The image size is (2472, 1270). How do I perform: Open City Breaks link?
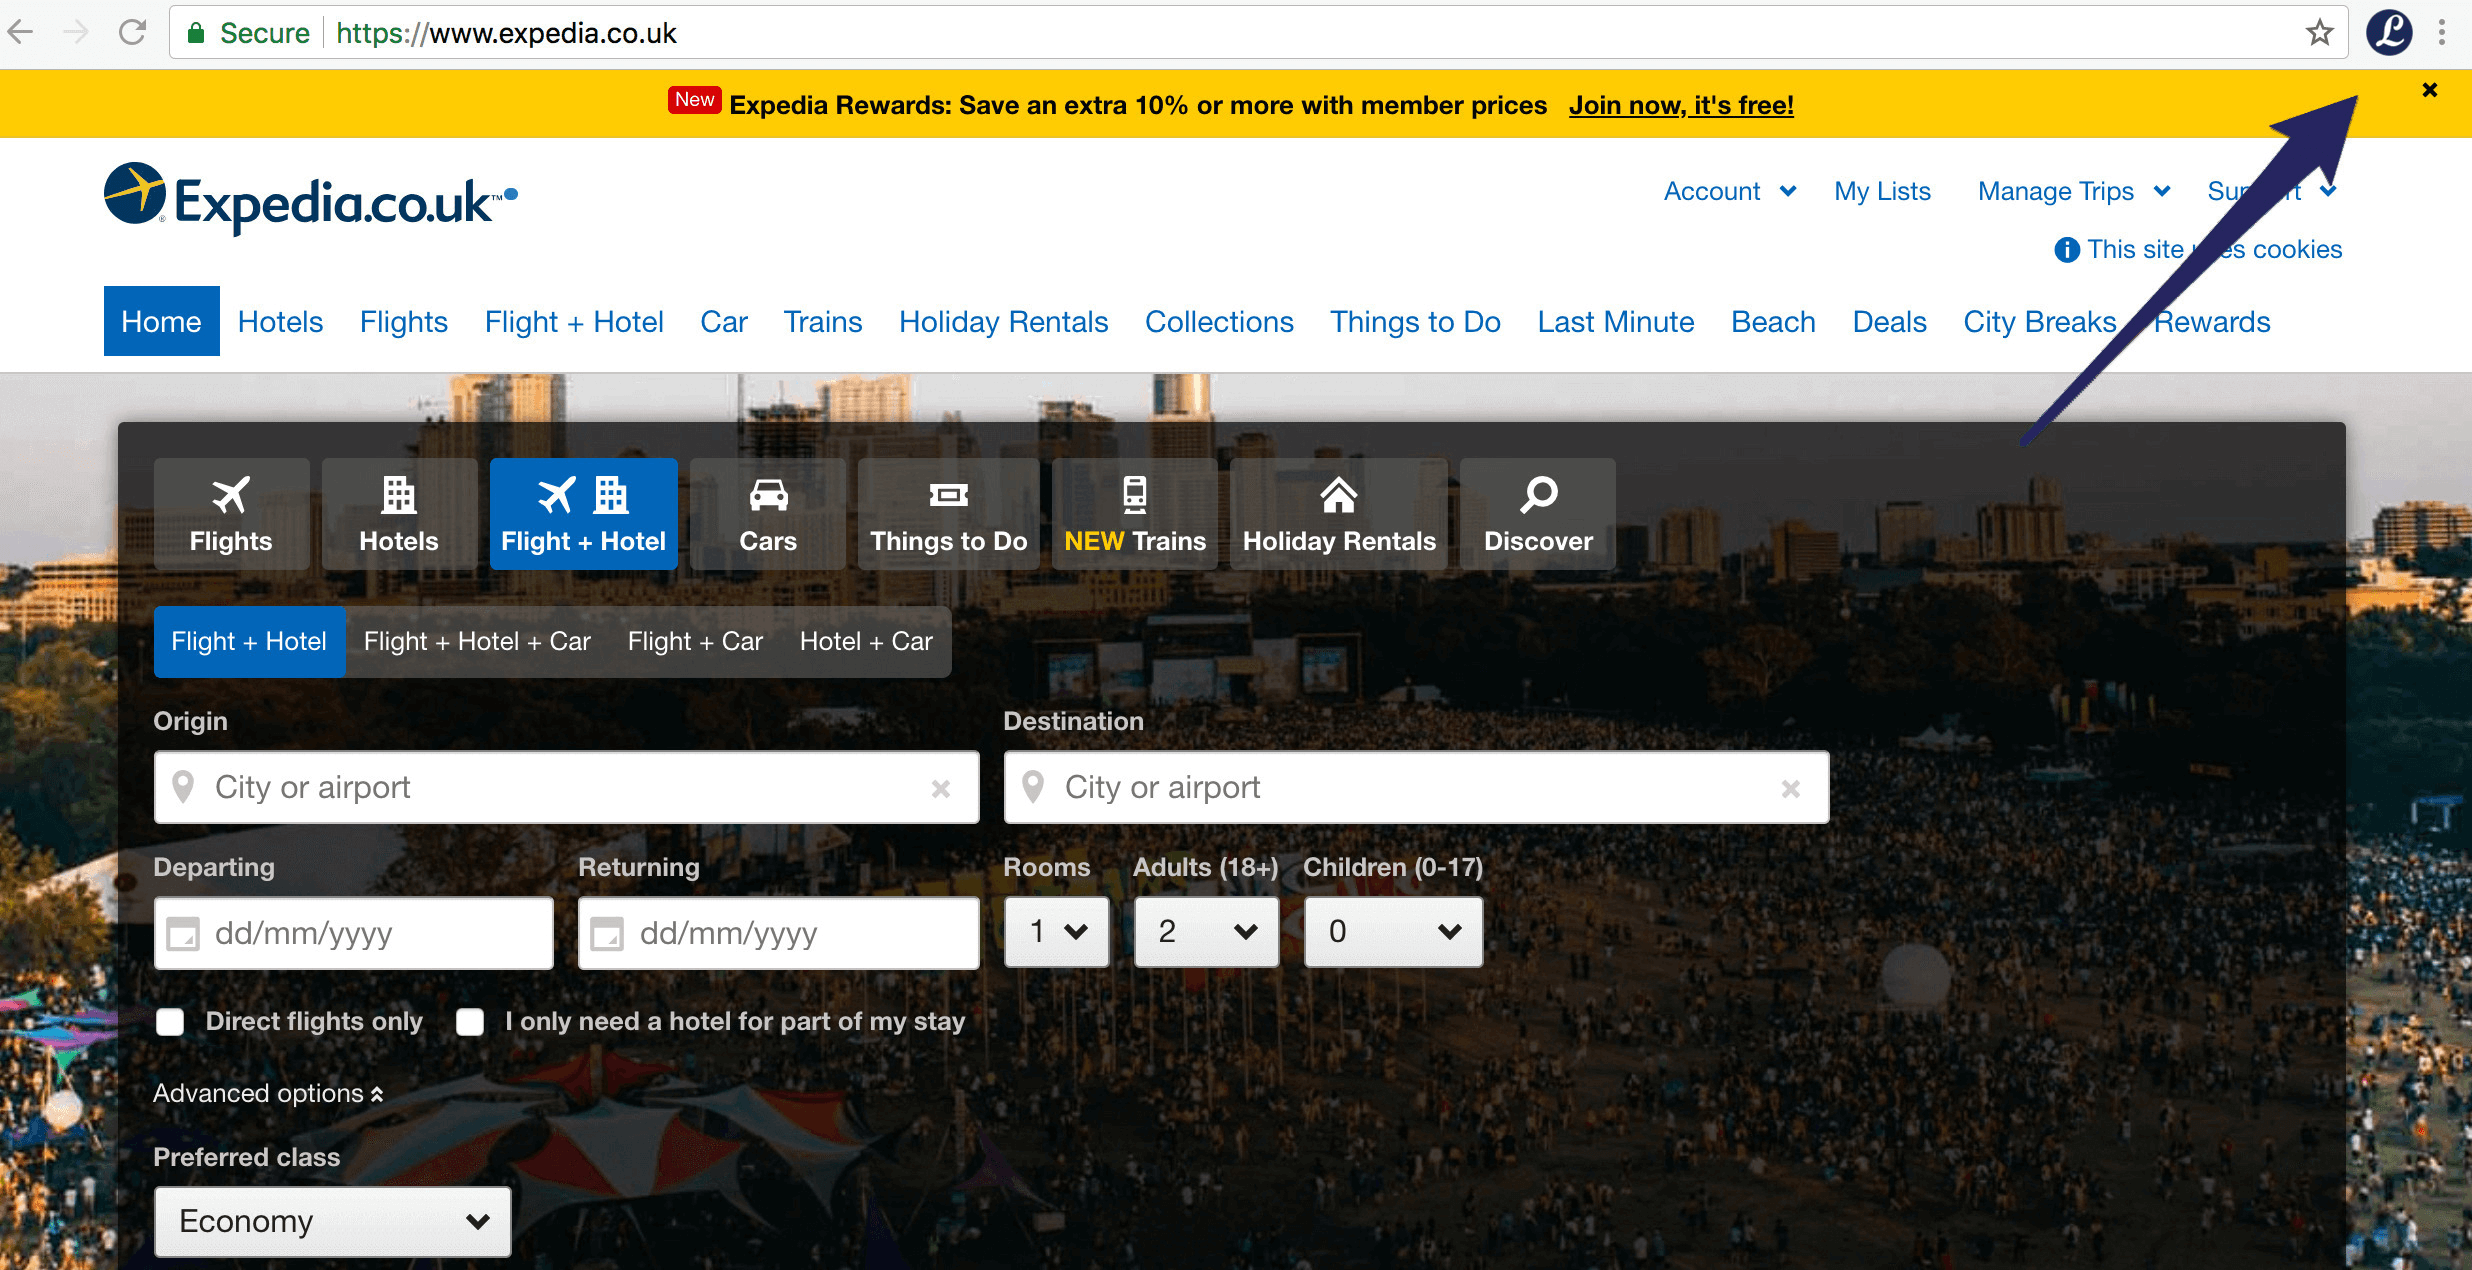(2040, 322)
